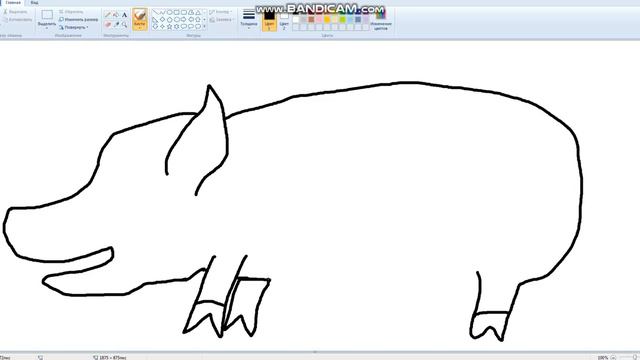Choose the Cloud callout shape
This screenshot has height=360, width=640.
(x=198, y=27)
